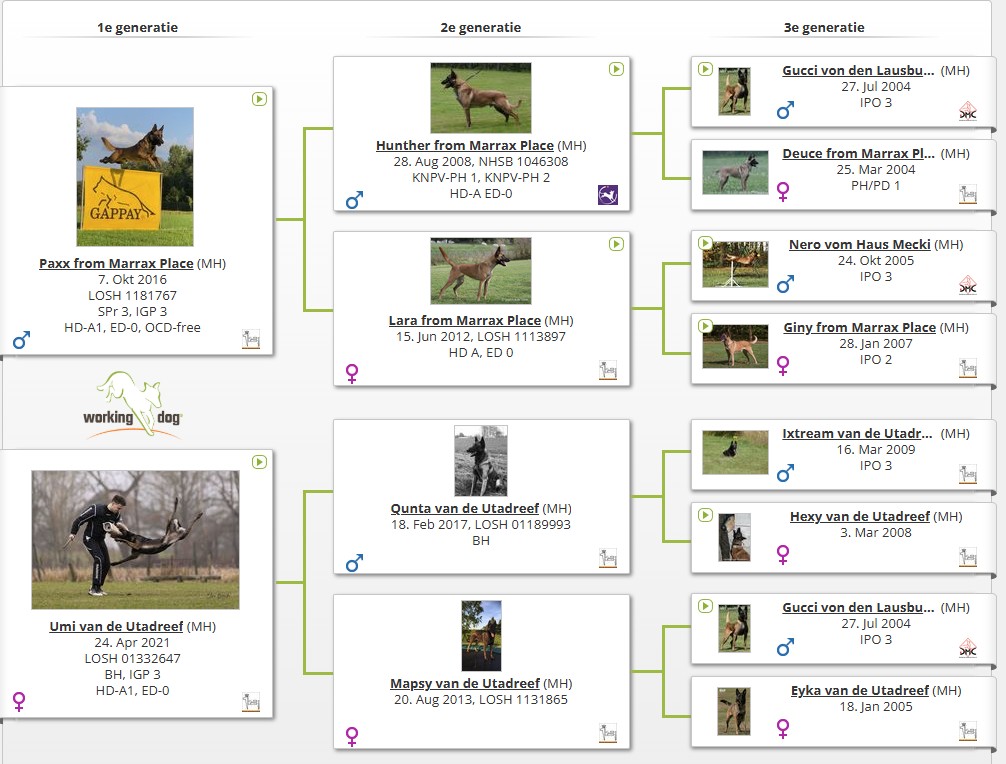
Task: Click Qunta's black-and-white photo thumbnail
Action: coord(480,461)
